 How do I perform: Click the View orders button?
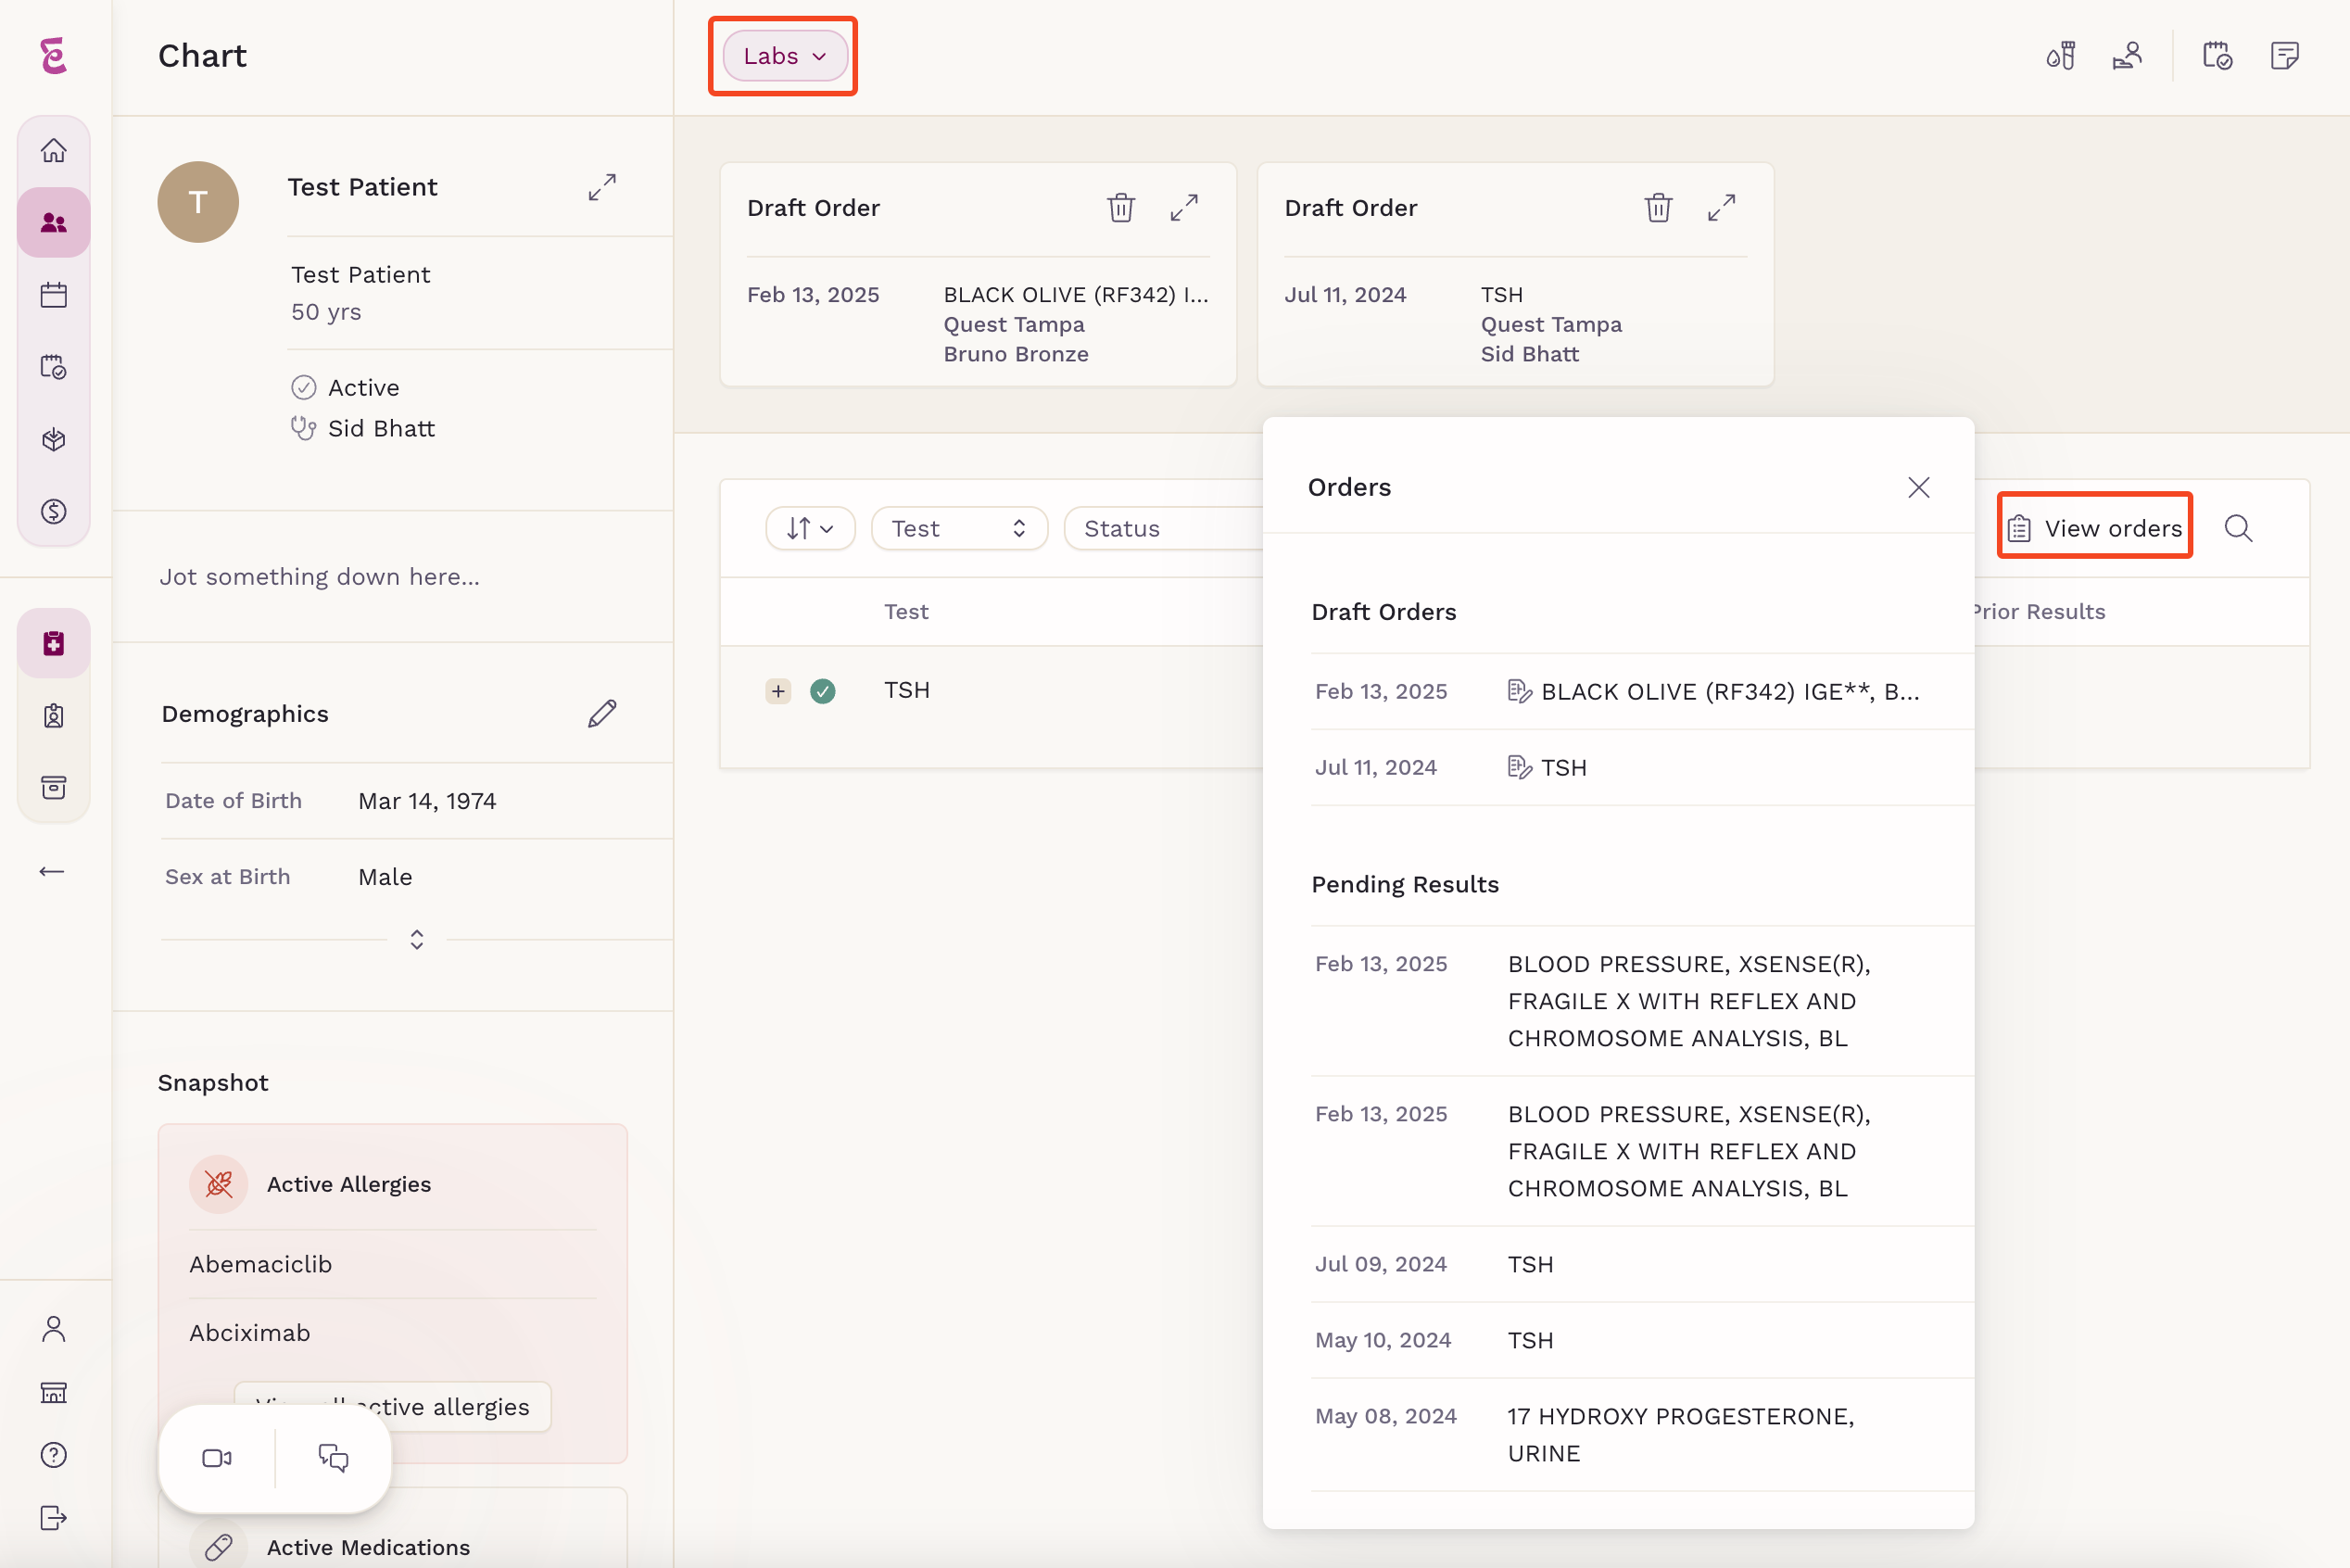2094,528
